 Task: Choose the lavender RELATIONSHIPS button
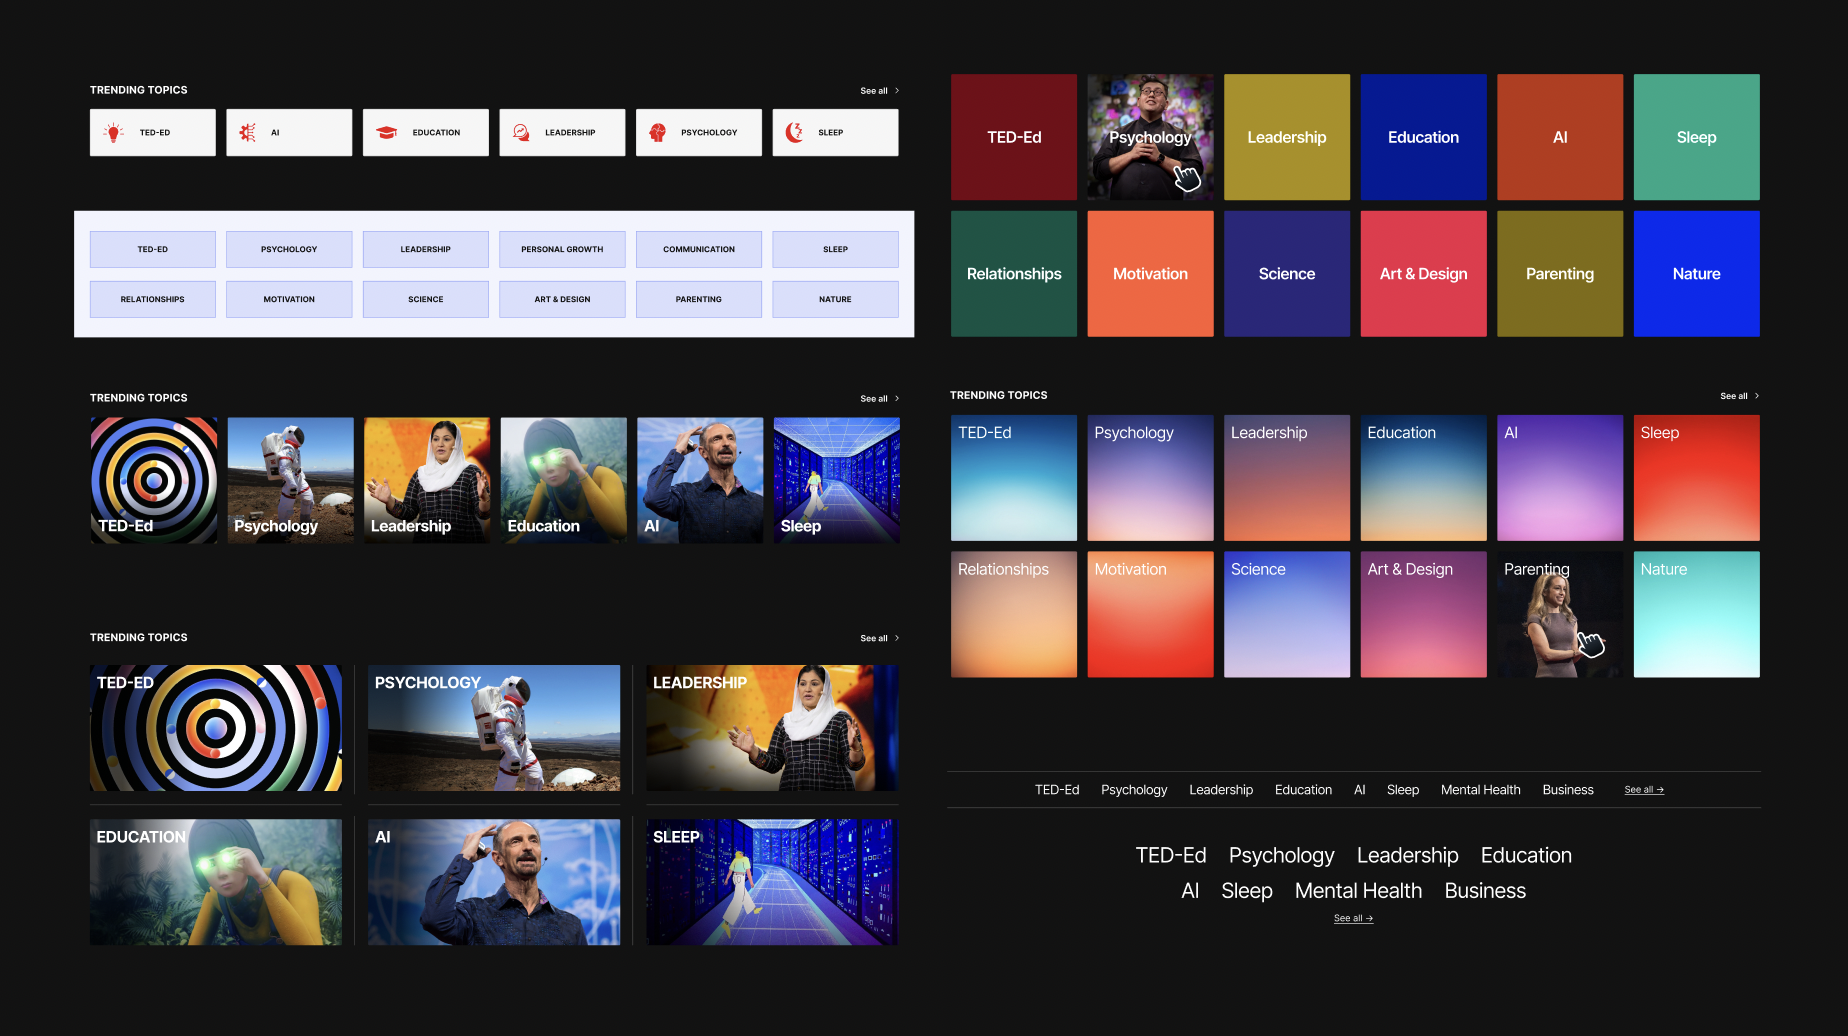click(153, 299)
